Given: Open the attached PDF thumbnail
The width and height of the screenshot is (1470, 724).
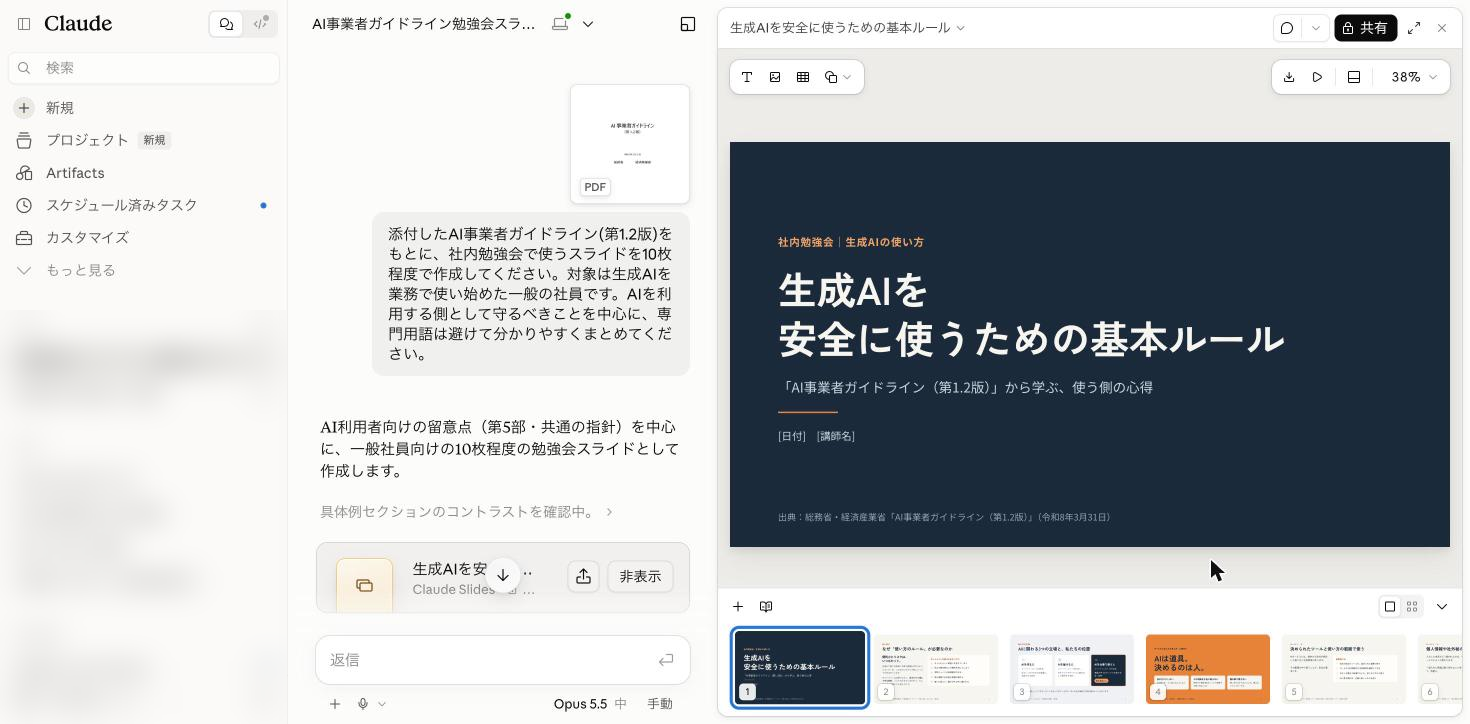Looking at the screenshot, I should 630,144.
